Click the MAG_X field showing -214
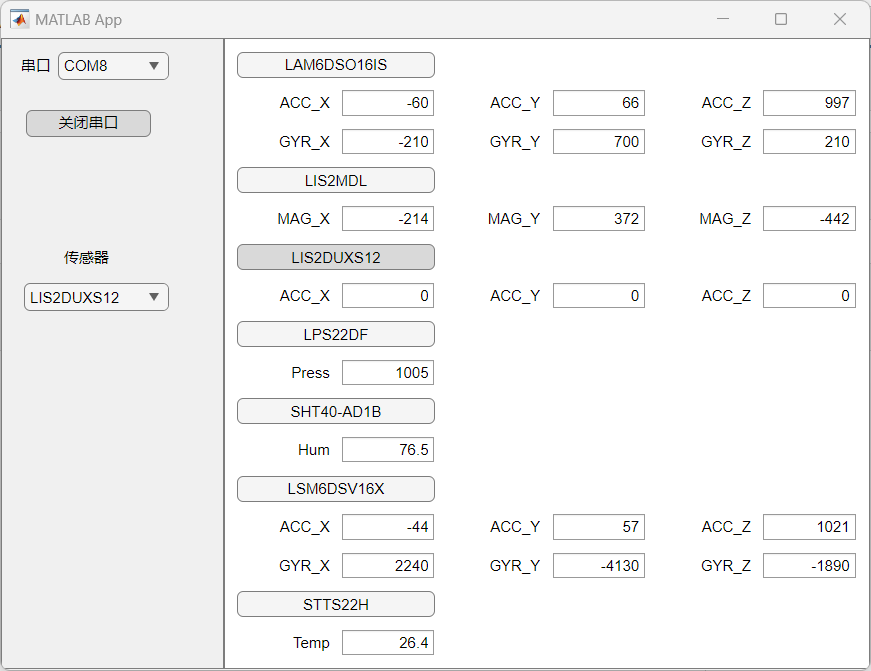Image resolution: width=871 pixels, height=671 pixels. pos(388,218)
